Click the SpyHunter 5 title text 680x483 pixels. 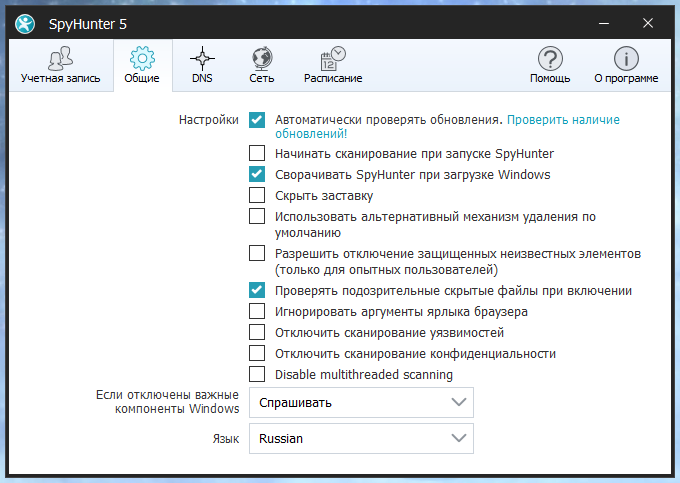pyautogui.click(x=88, y=24)
